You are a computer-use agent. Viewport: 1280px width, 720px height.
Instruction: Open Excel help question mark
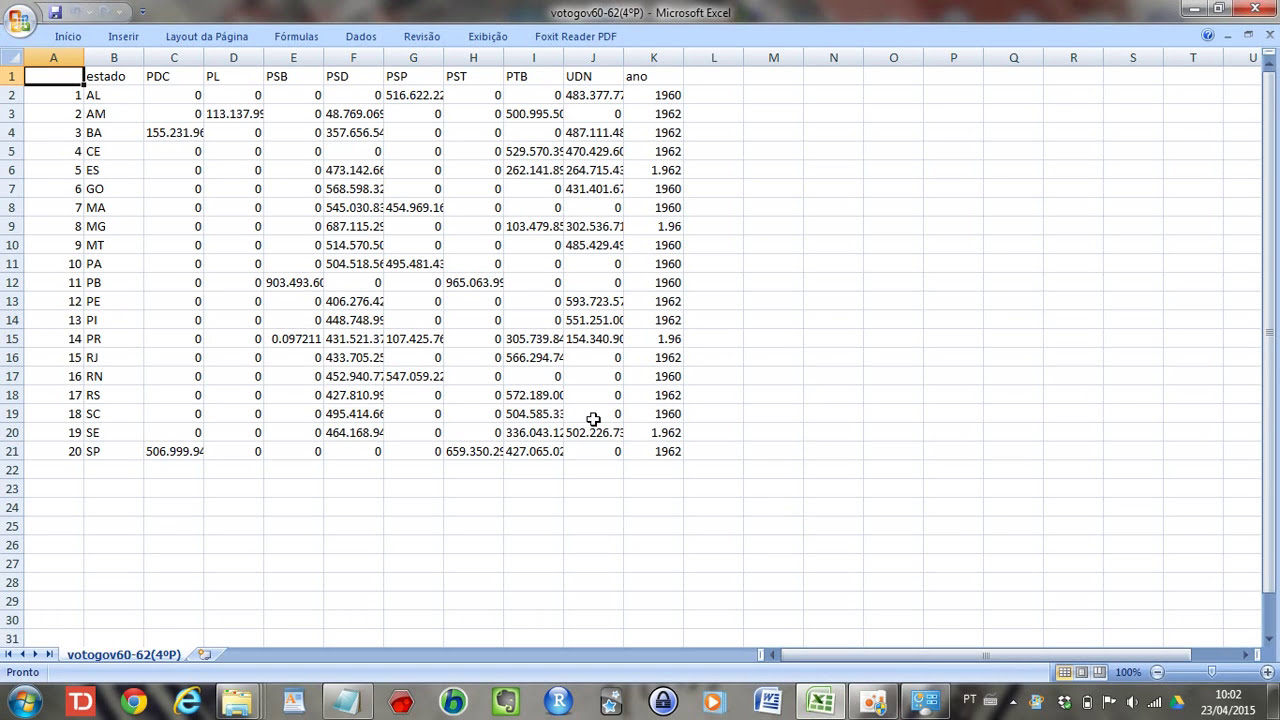(x=1208, y=35)
